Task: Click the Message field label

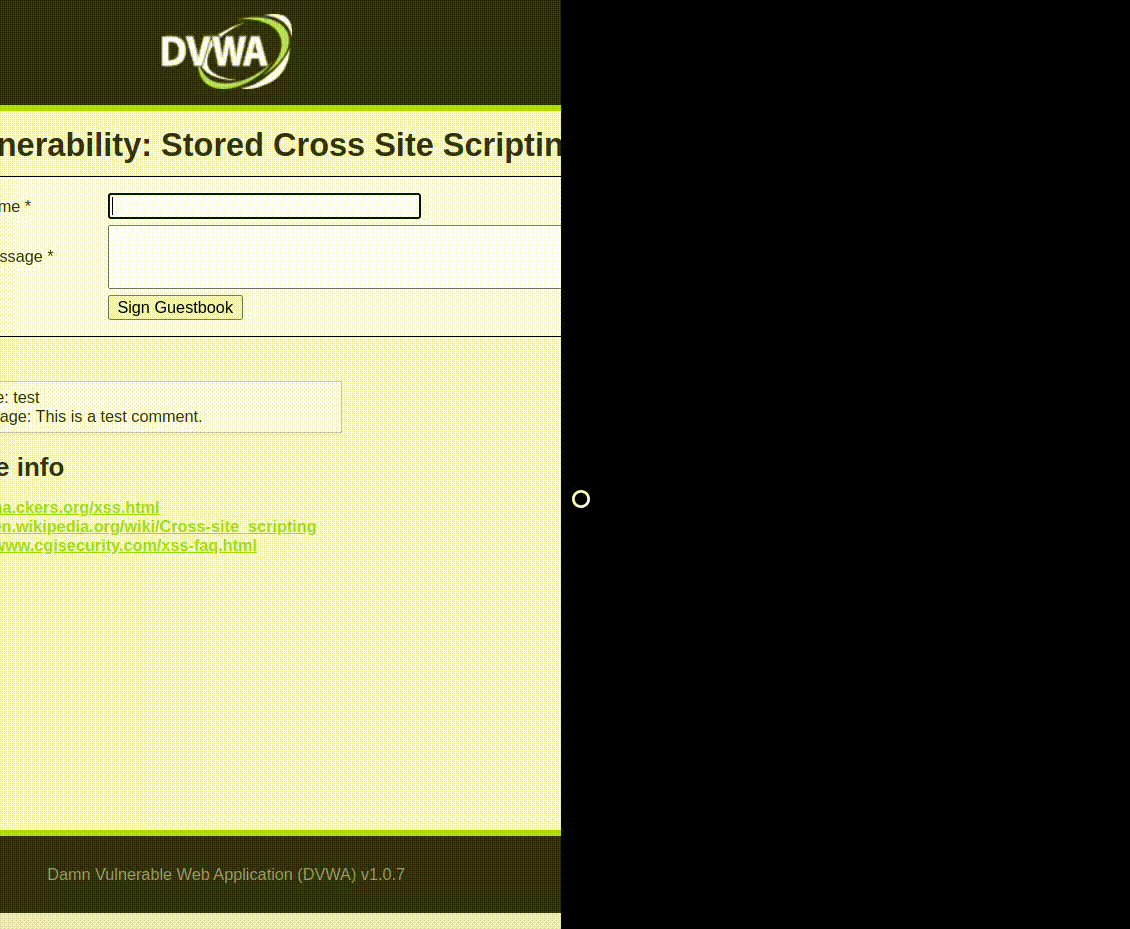Action: (x=26, y=257)
